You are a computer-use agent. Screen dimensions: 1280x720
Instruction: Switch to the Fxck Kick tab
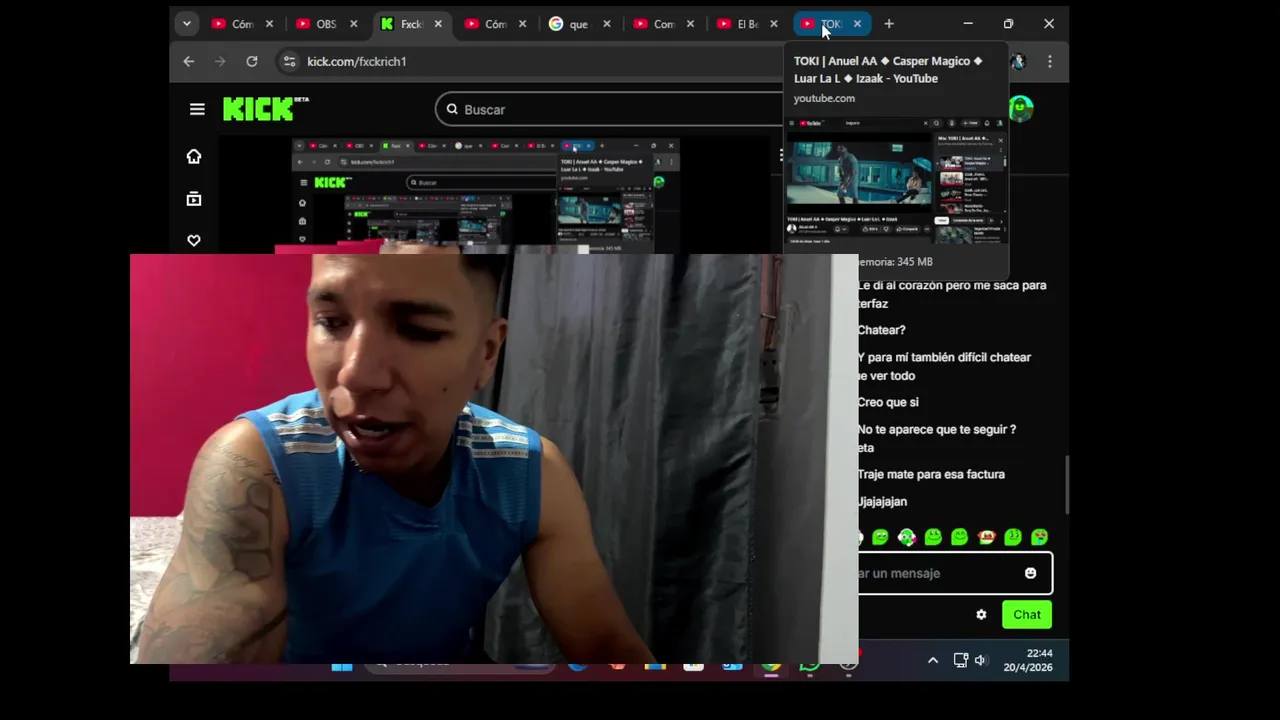click(x=411, y=24)
